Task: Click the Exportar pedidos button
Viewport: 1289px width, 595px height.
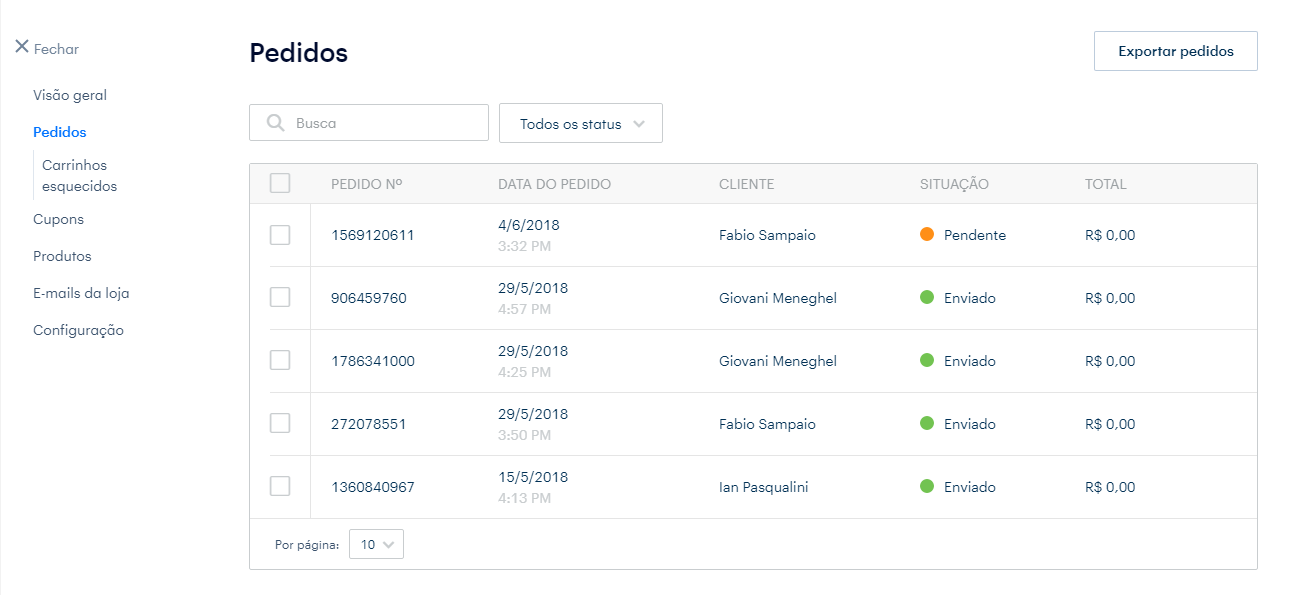Action: (1175, 51)
